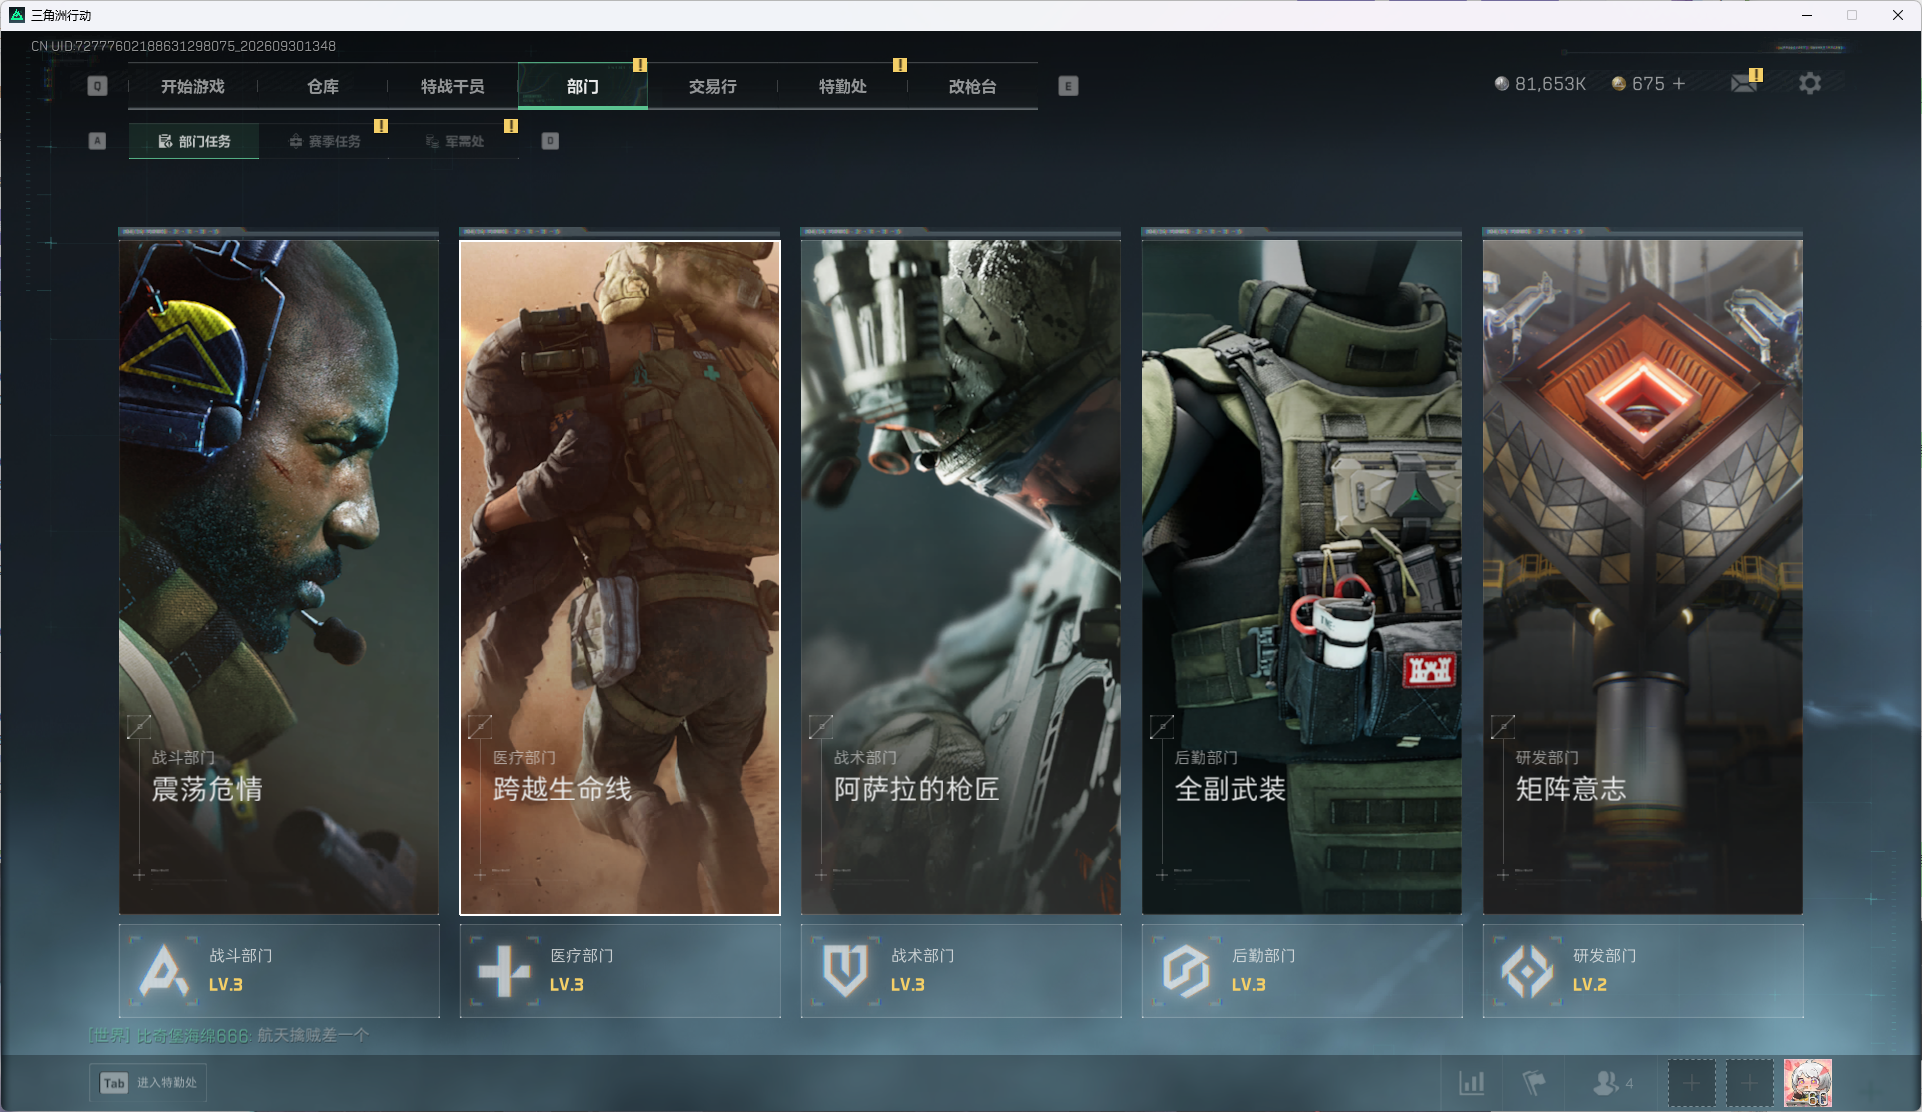Click the 医疗部门 LV.3 panel

tap(620, 971)
